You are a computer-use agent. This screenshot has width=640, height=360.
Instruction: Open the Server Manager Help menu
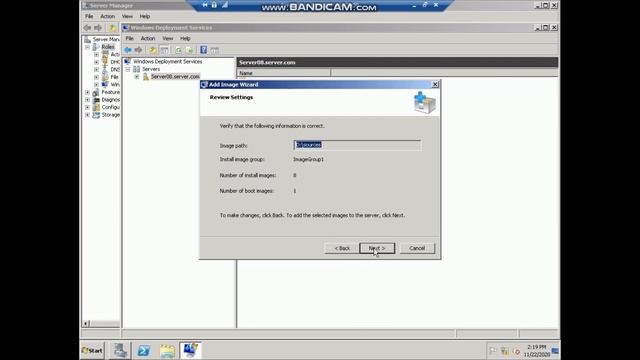145,16
